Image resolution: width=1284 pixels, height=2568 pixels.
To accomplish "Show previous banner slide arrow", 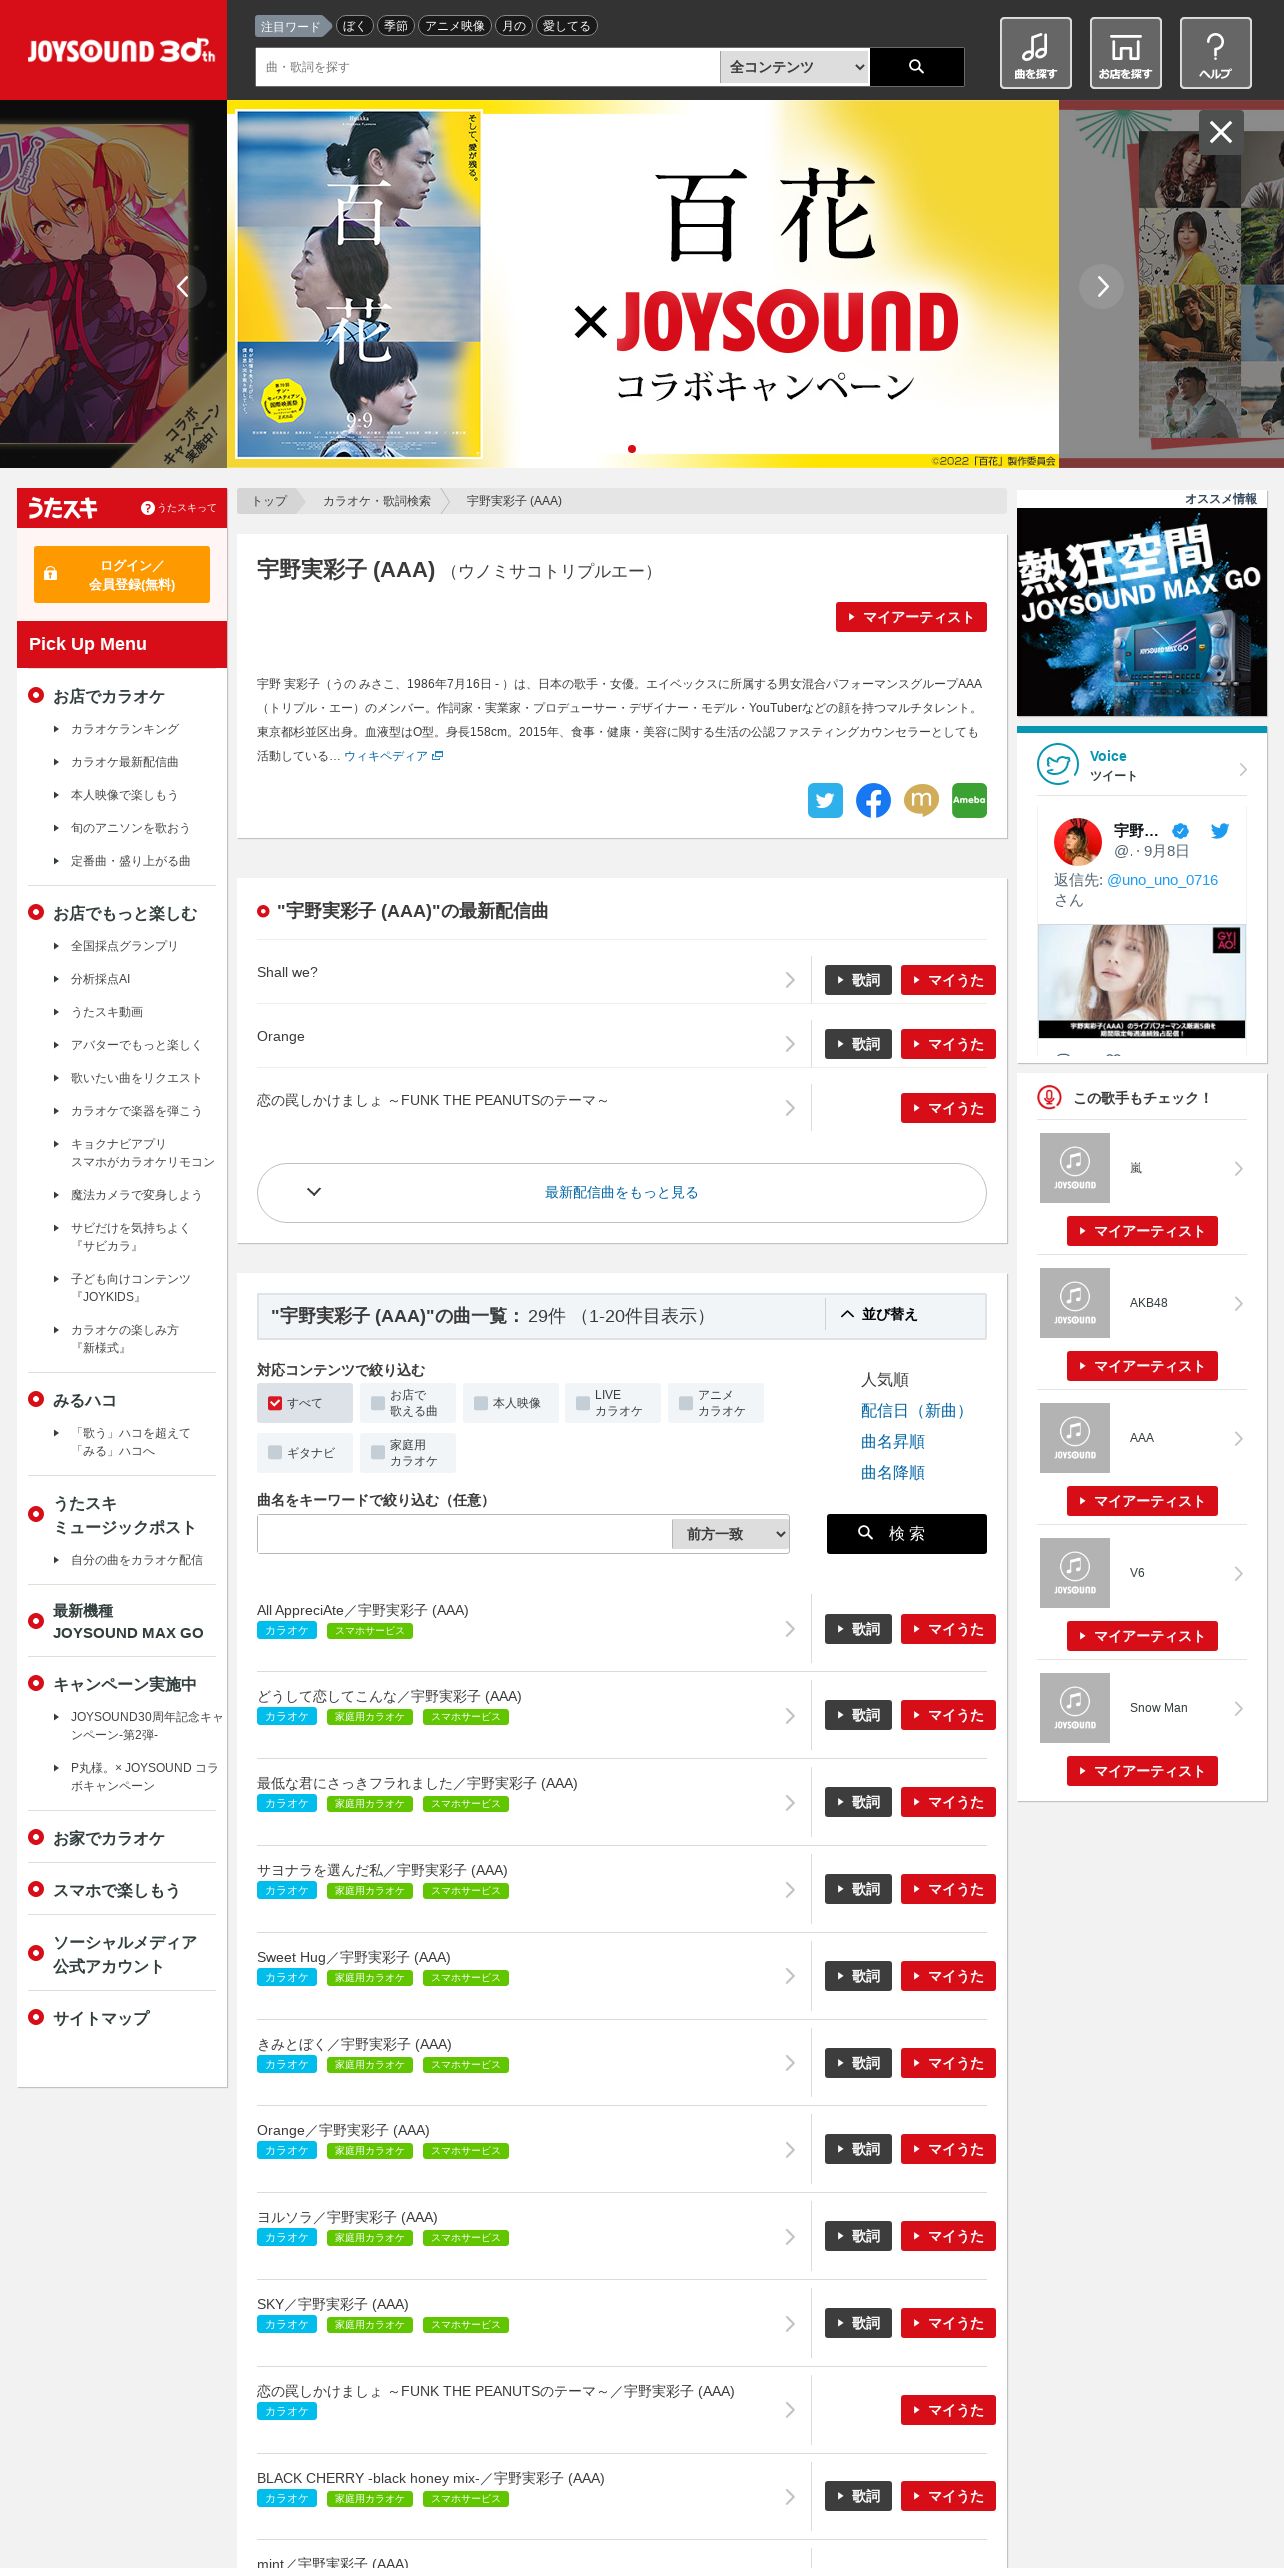I will tap(183, 287).
